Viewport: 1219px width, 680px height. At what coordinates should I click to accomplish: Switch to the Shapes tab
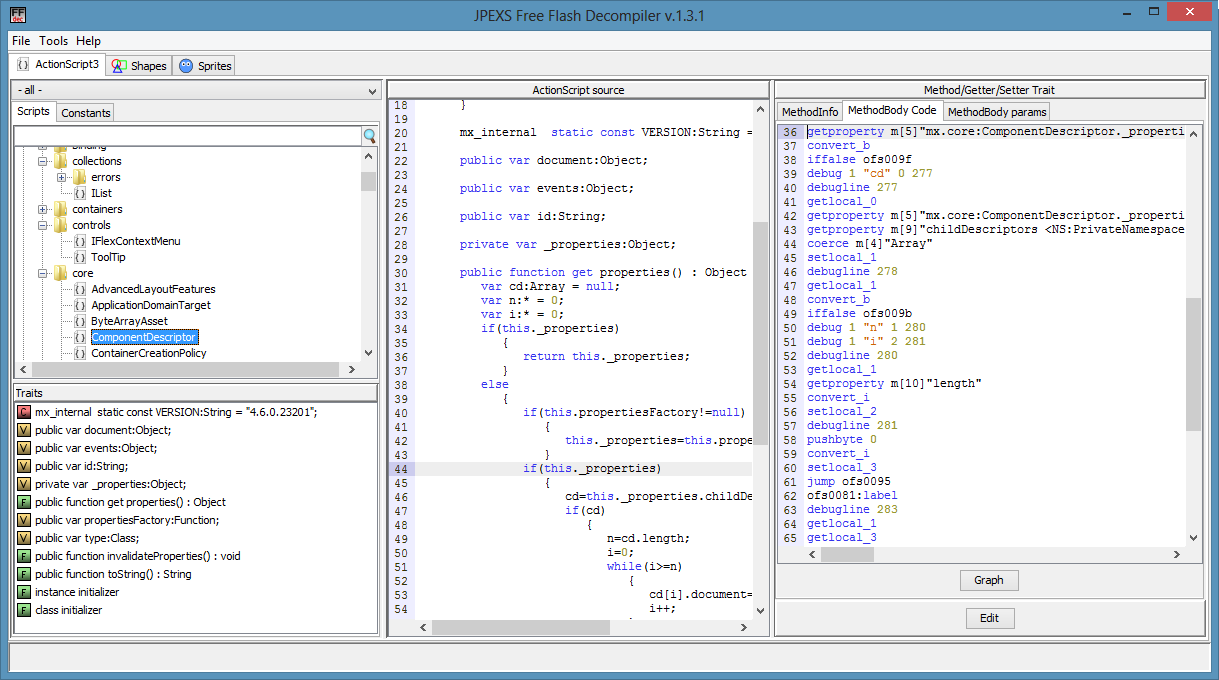click(139, 66)
